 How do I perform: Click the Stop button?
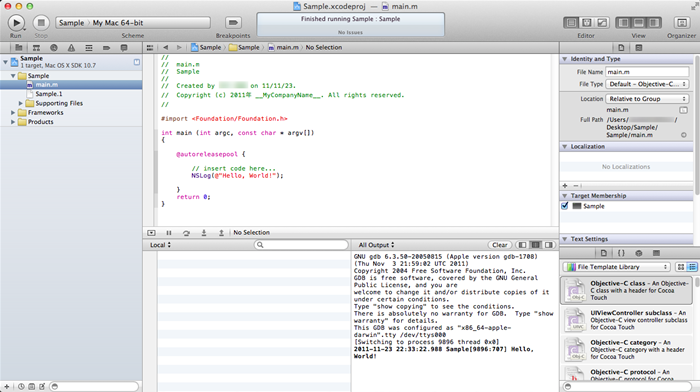tap(41, 22)
